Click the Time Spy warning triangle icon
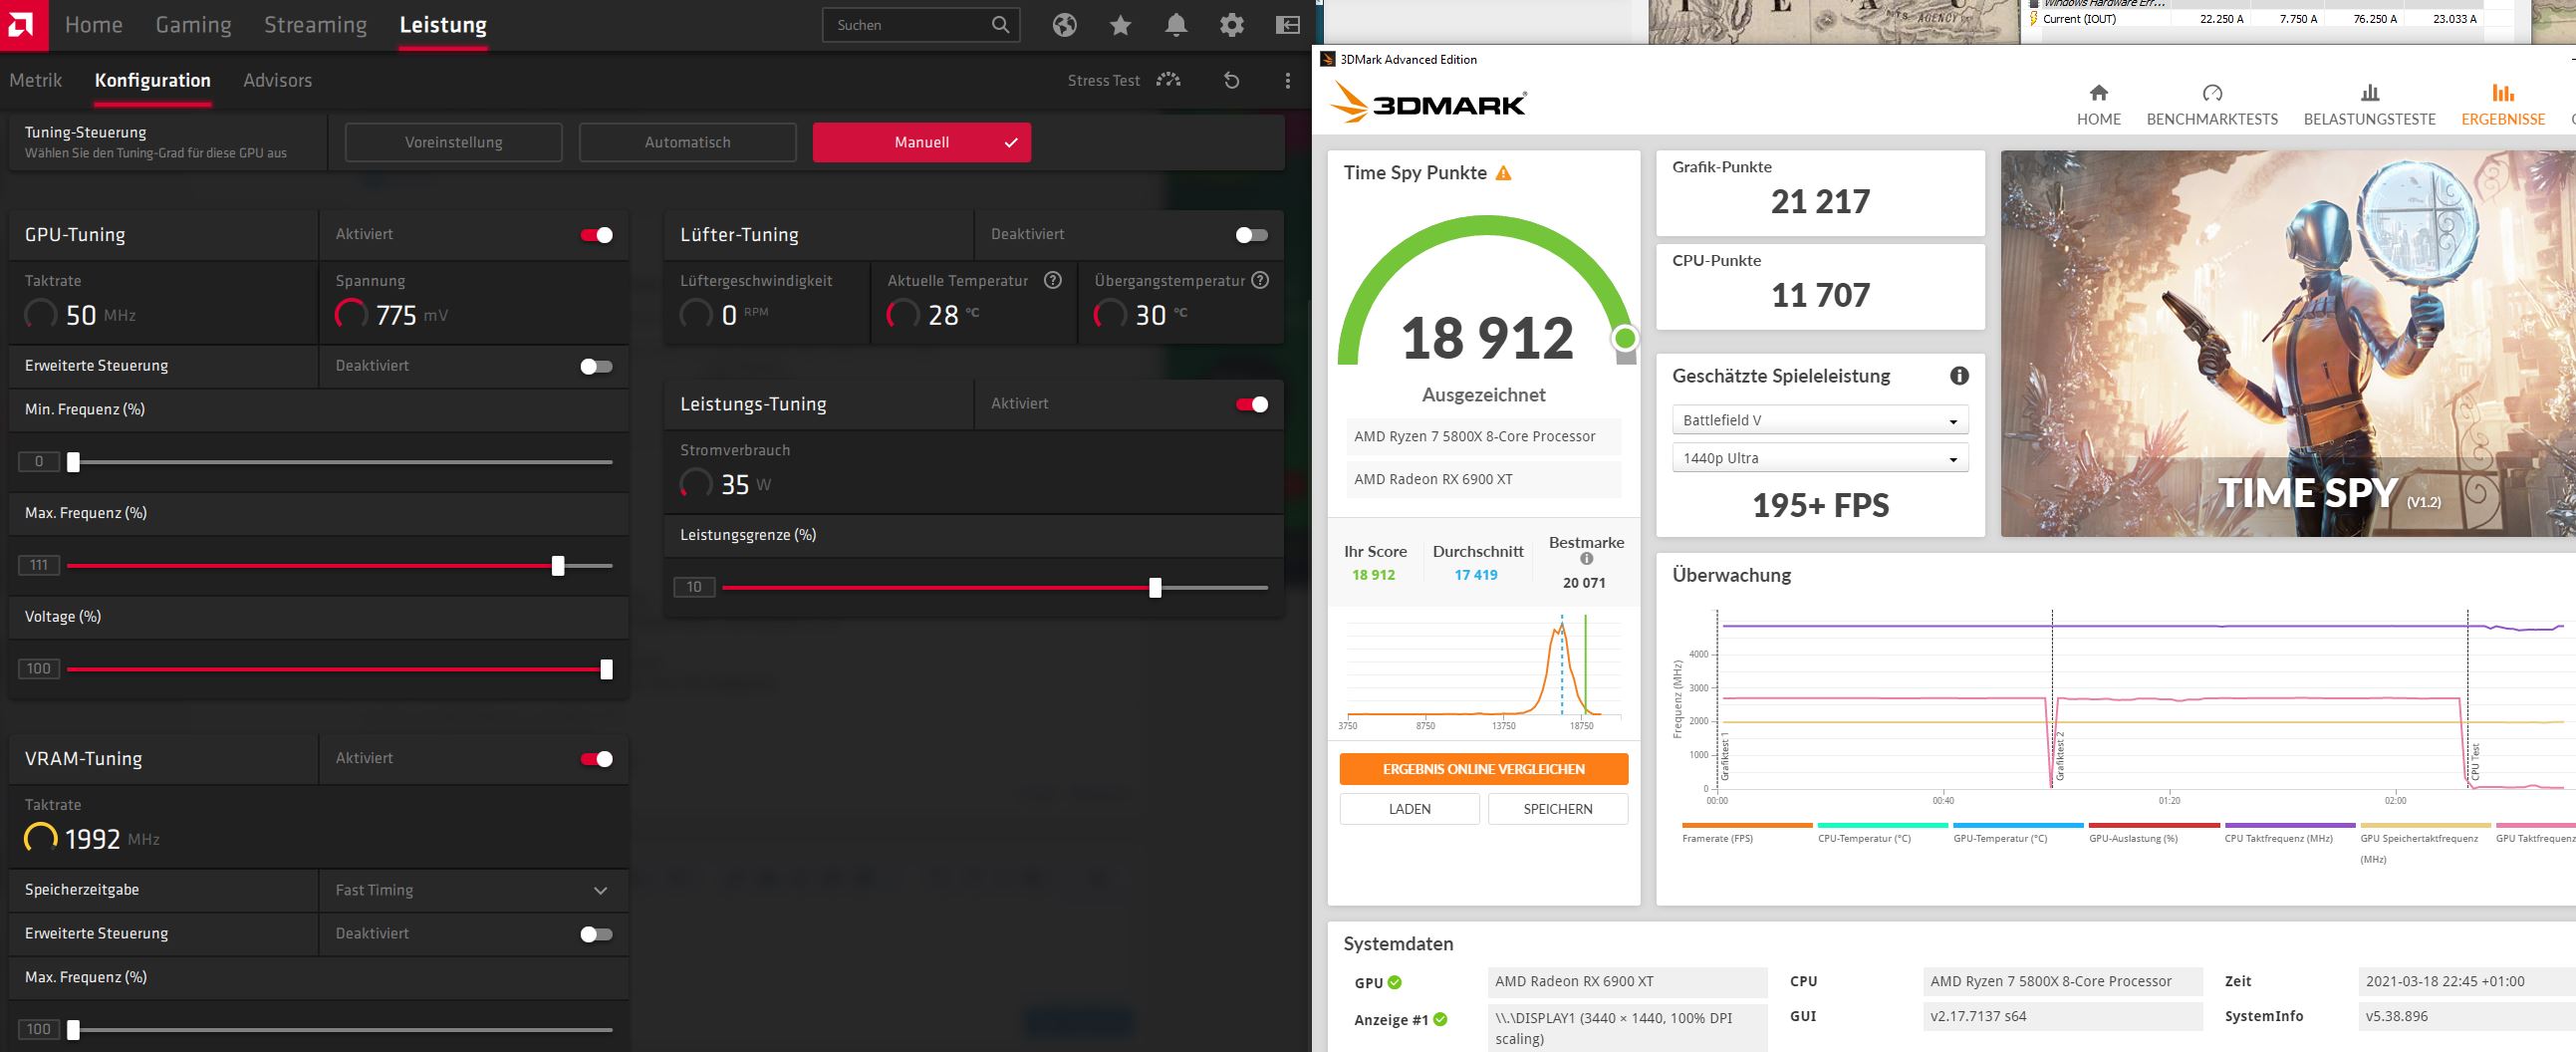 (1503, 173)
